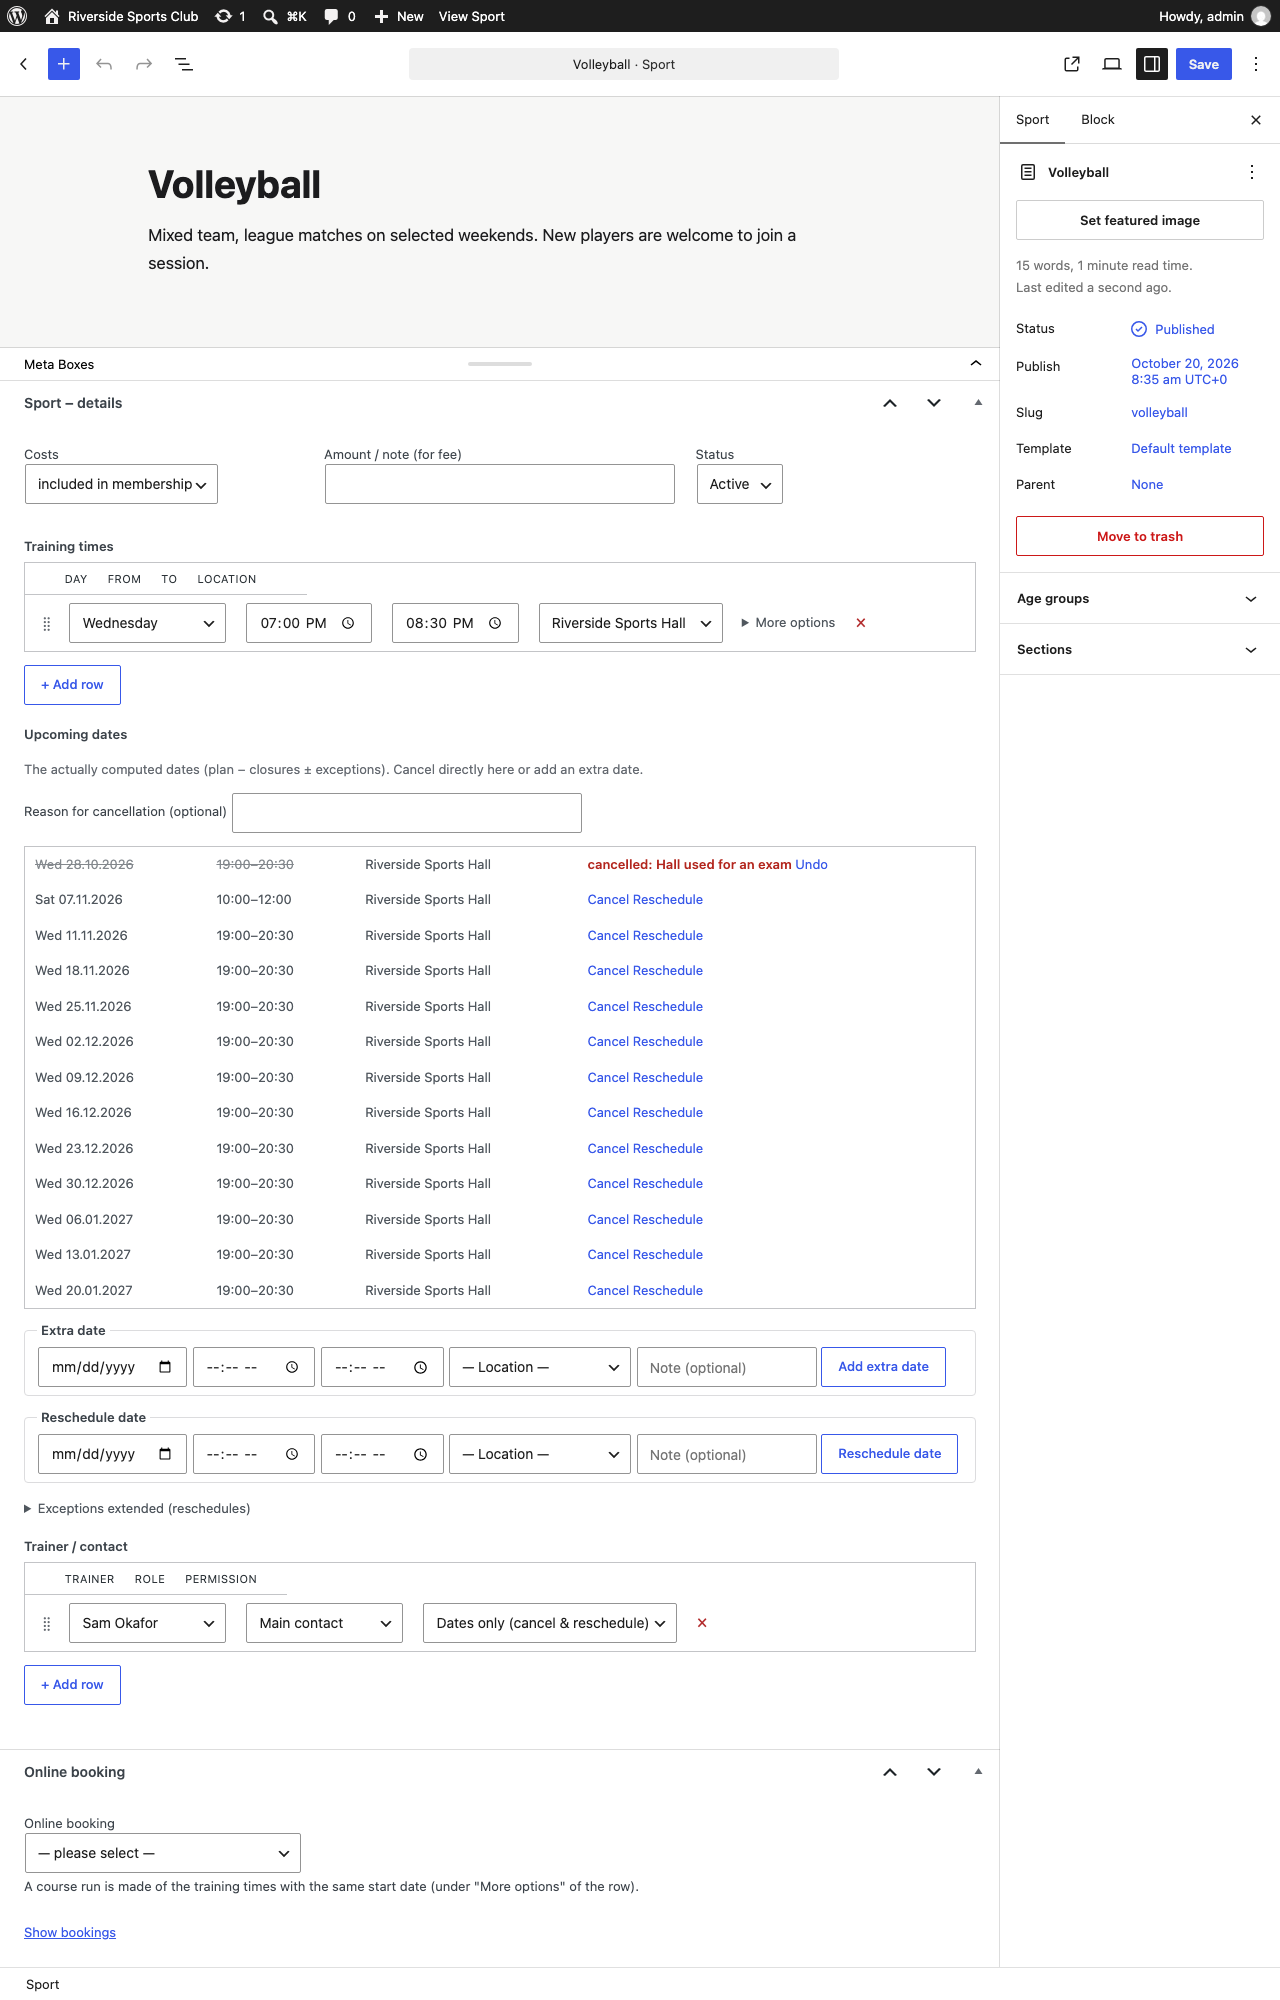
Task: Remove the Sam Okafor trainer row
Action: 702,1623
